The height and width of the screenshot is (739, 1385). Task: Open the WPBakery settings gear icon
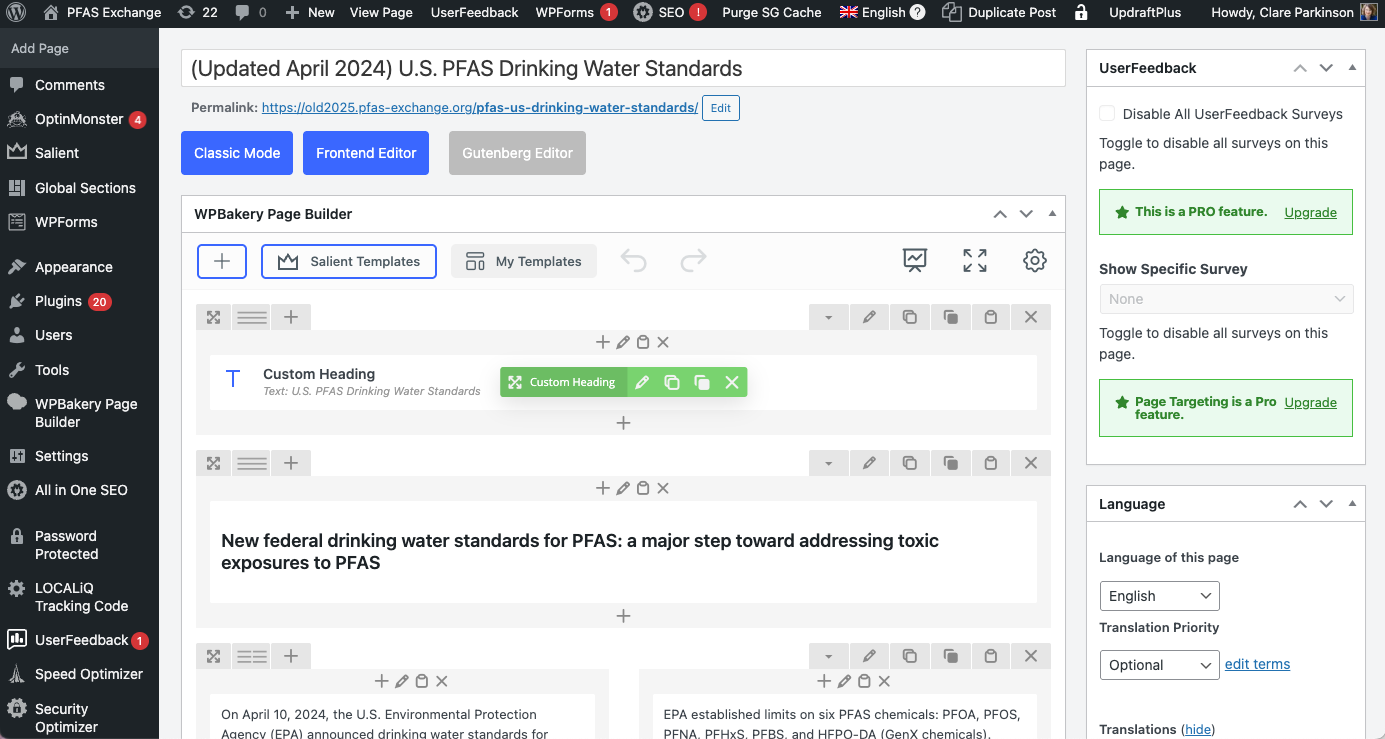click(1034, 261)
